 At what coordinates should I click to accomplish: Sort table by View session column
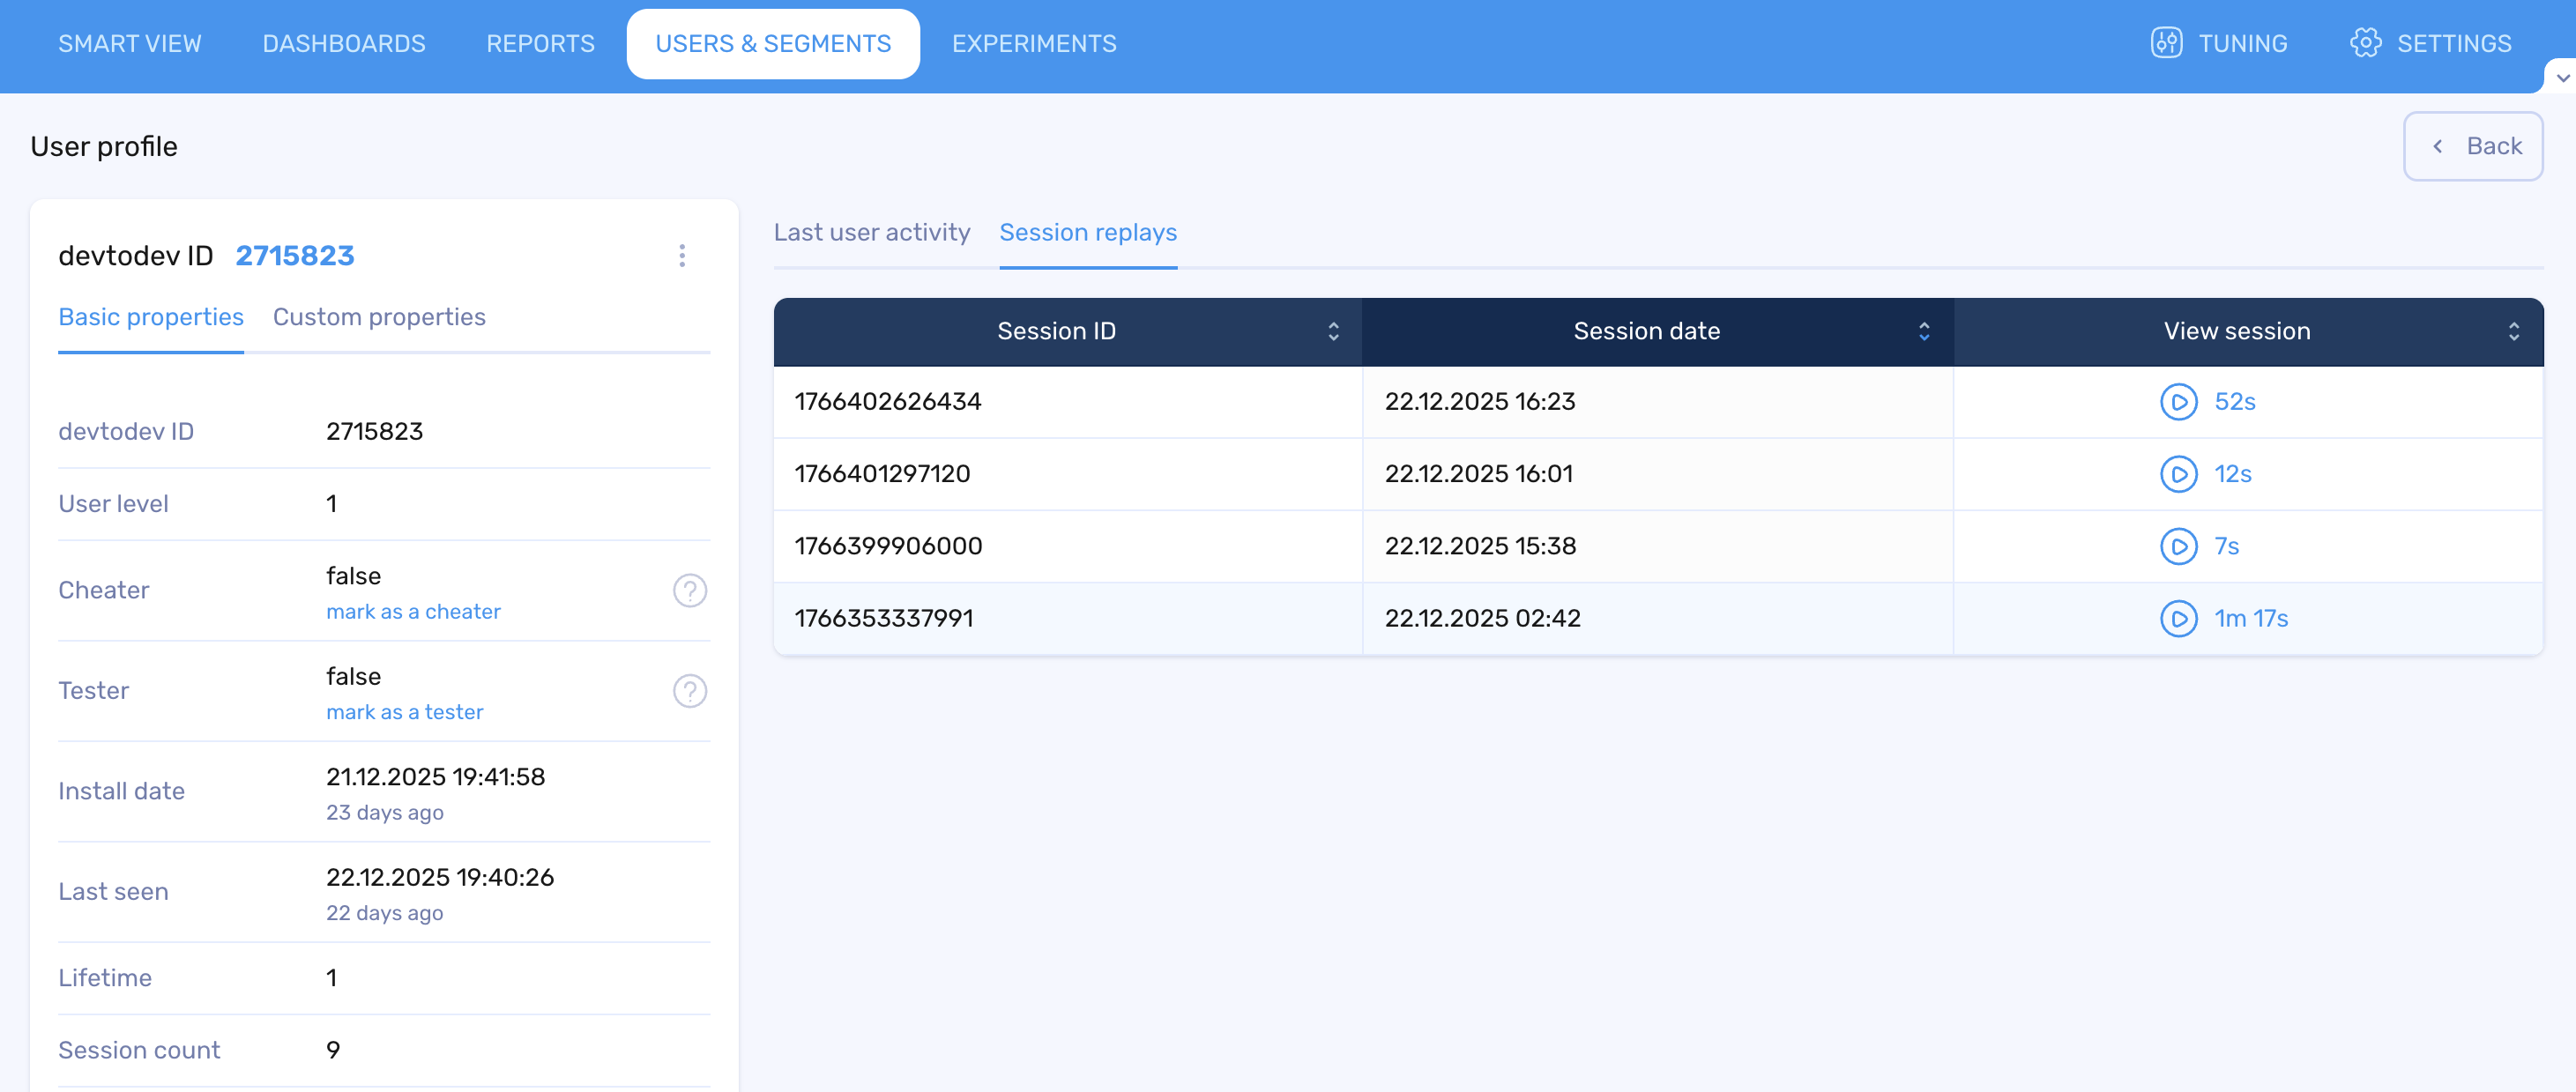pos(2513,331)
